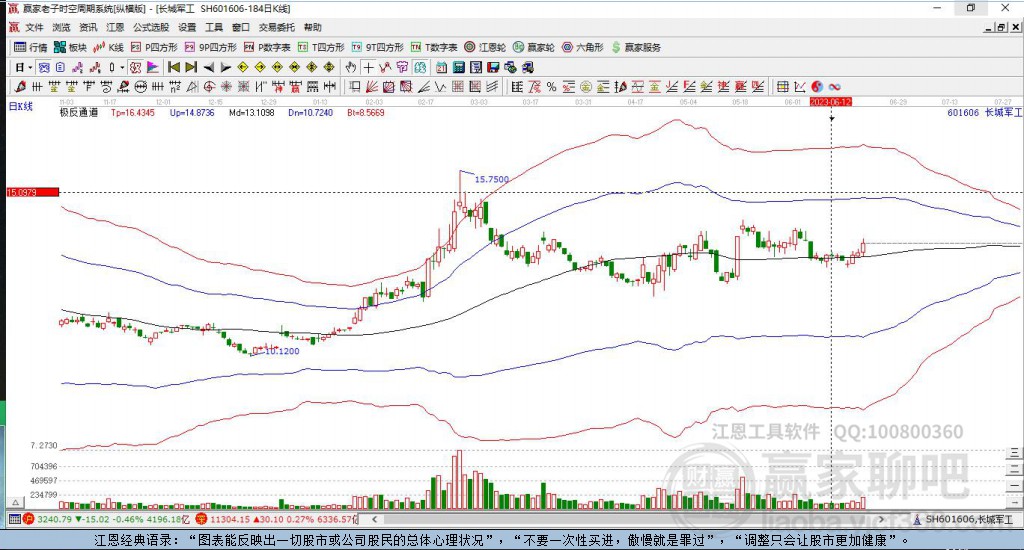Open the P四方形 tool
Screen dimensions: 1024x550
(154, 47)
